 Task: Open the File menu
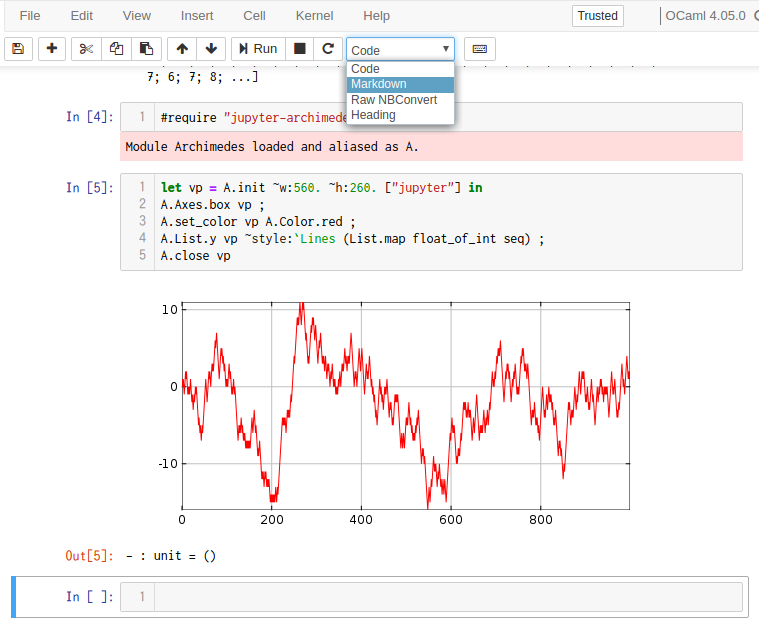[x=30, y=16]
